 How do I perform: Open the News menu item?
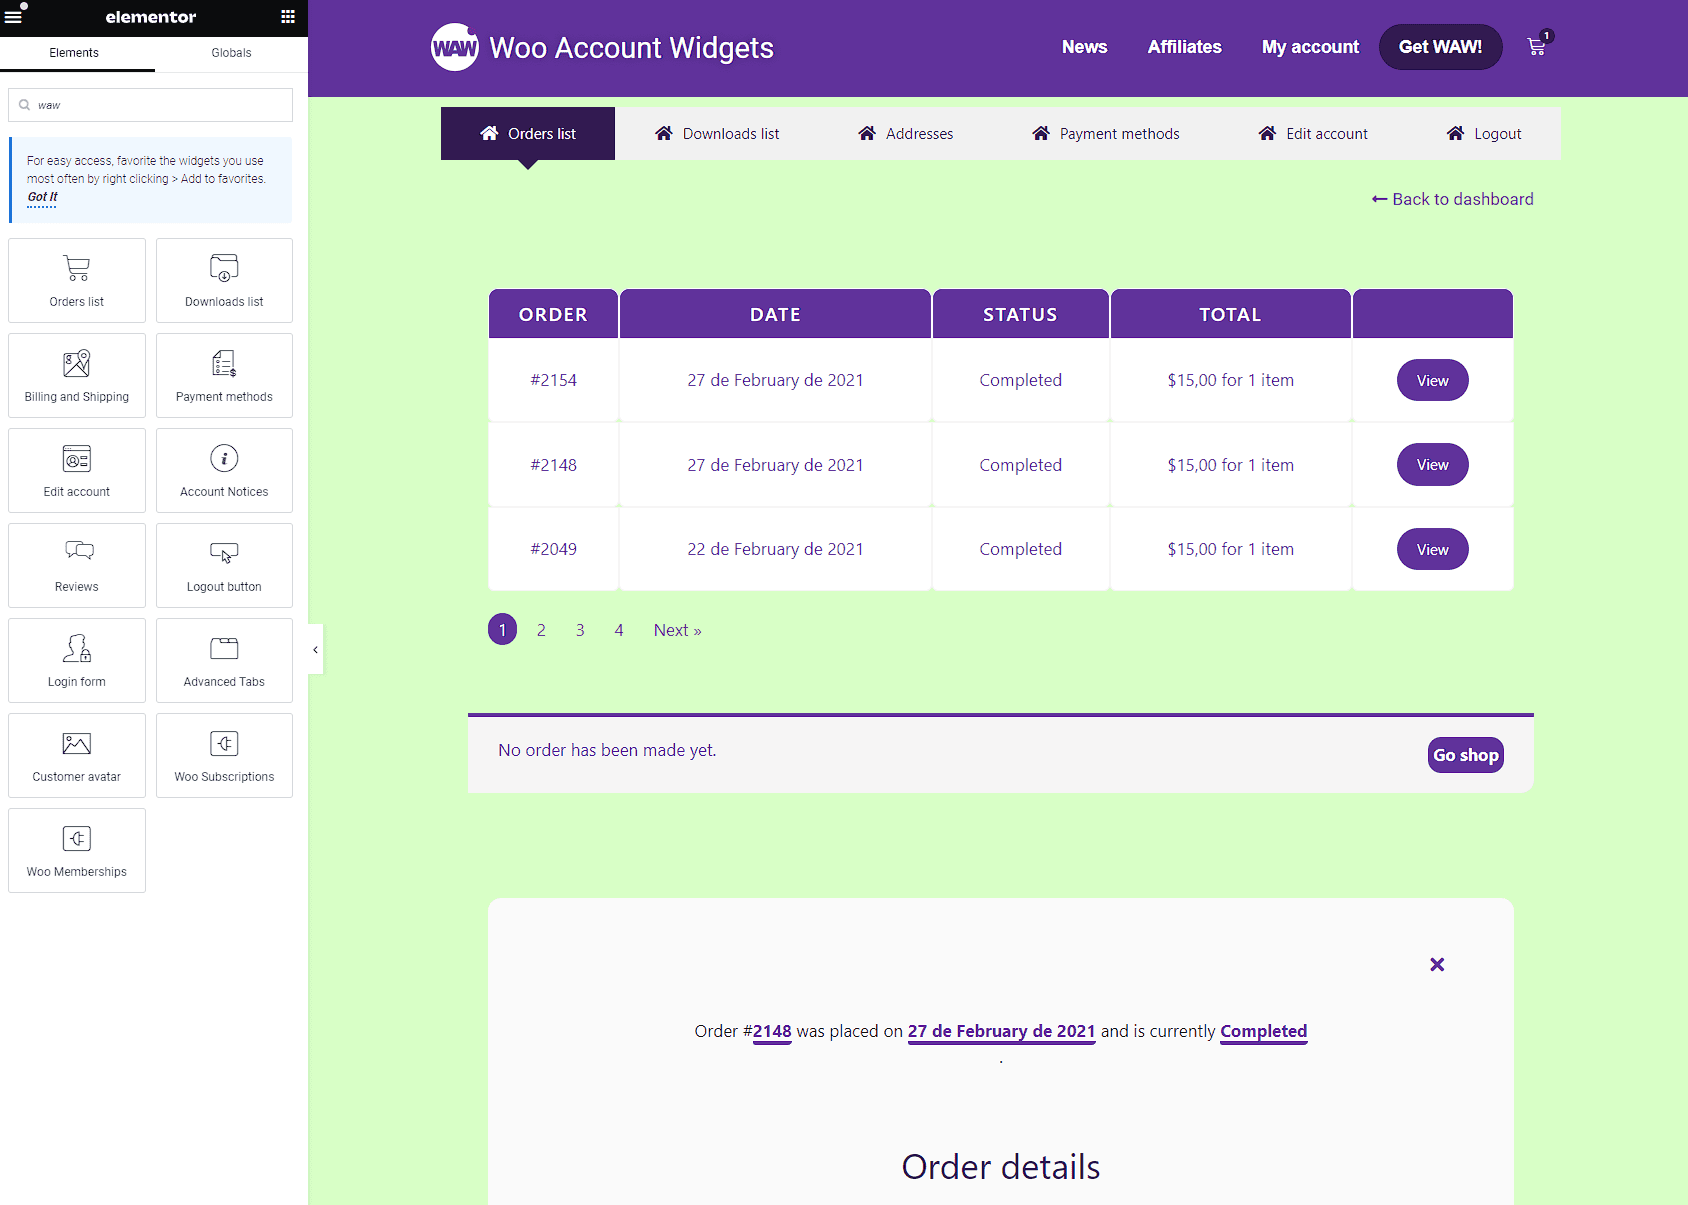point(1084,47)
